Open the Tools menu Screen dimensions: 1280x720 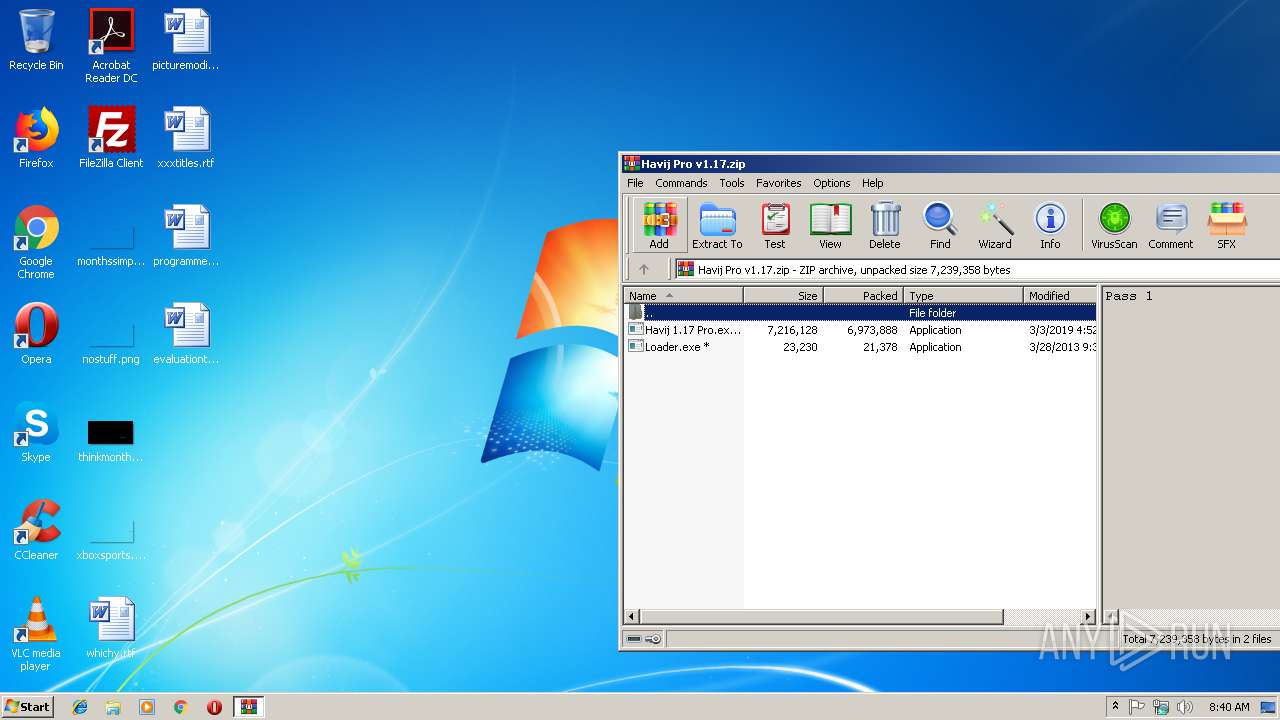coord(732,183)
